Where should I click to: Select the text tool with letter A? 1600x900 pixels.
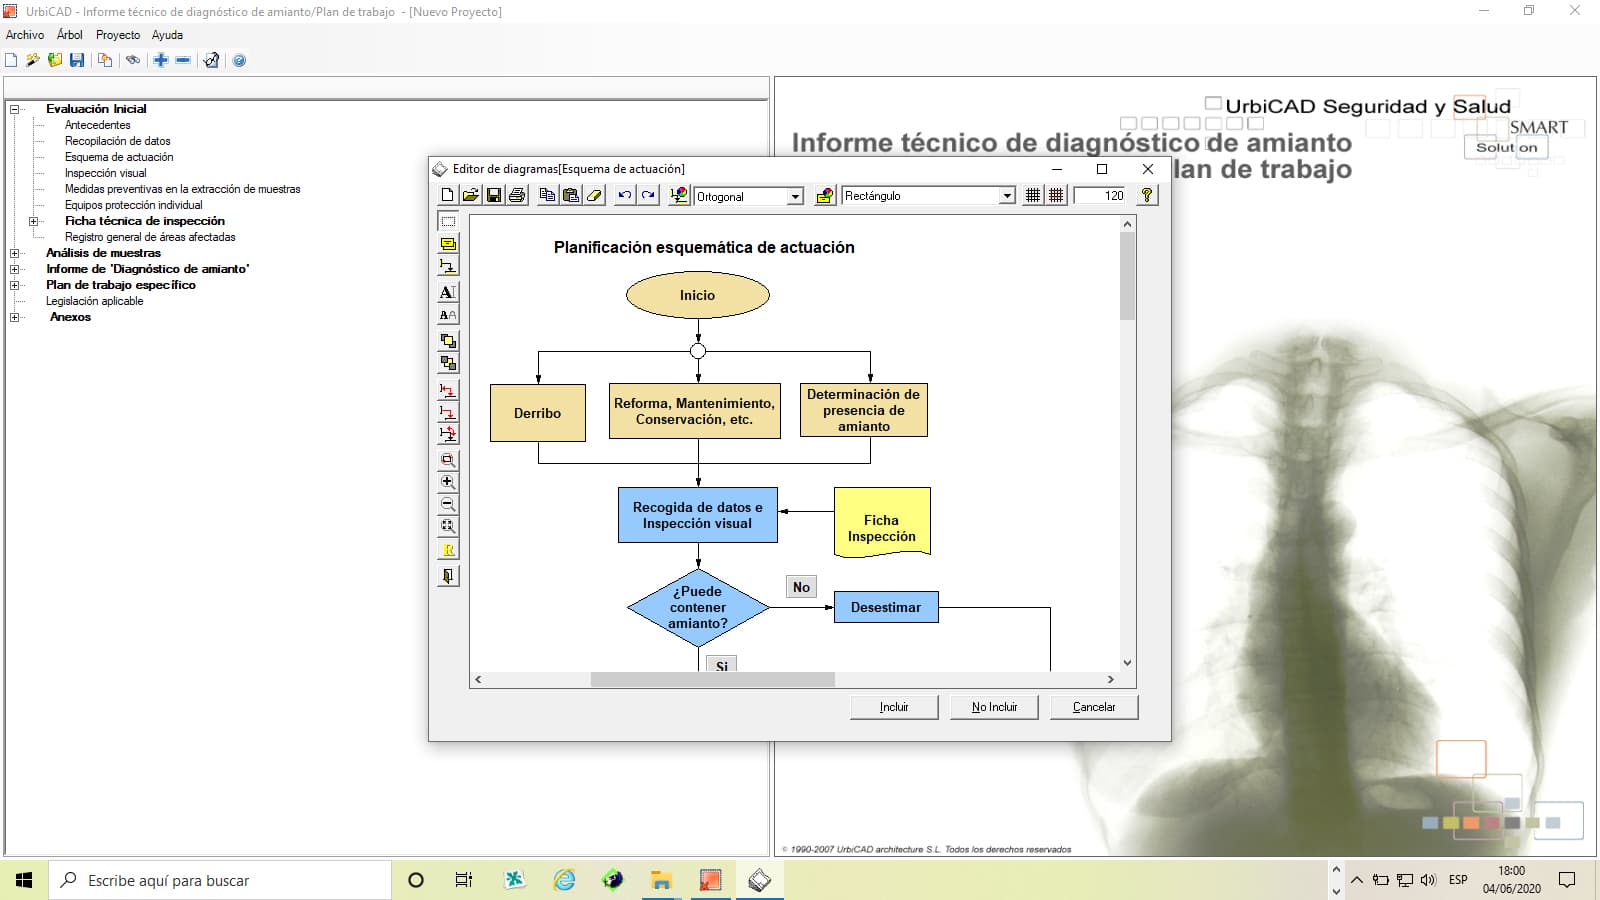click(x=448, y=292)
